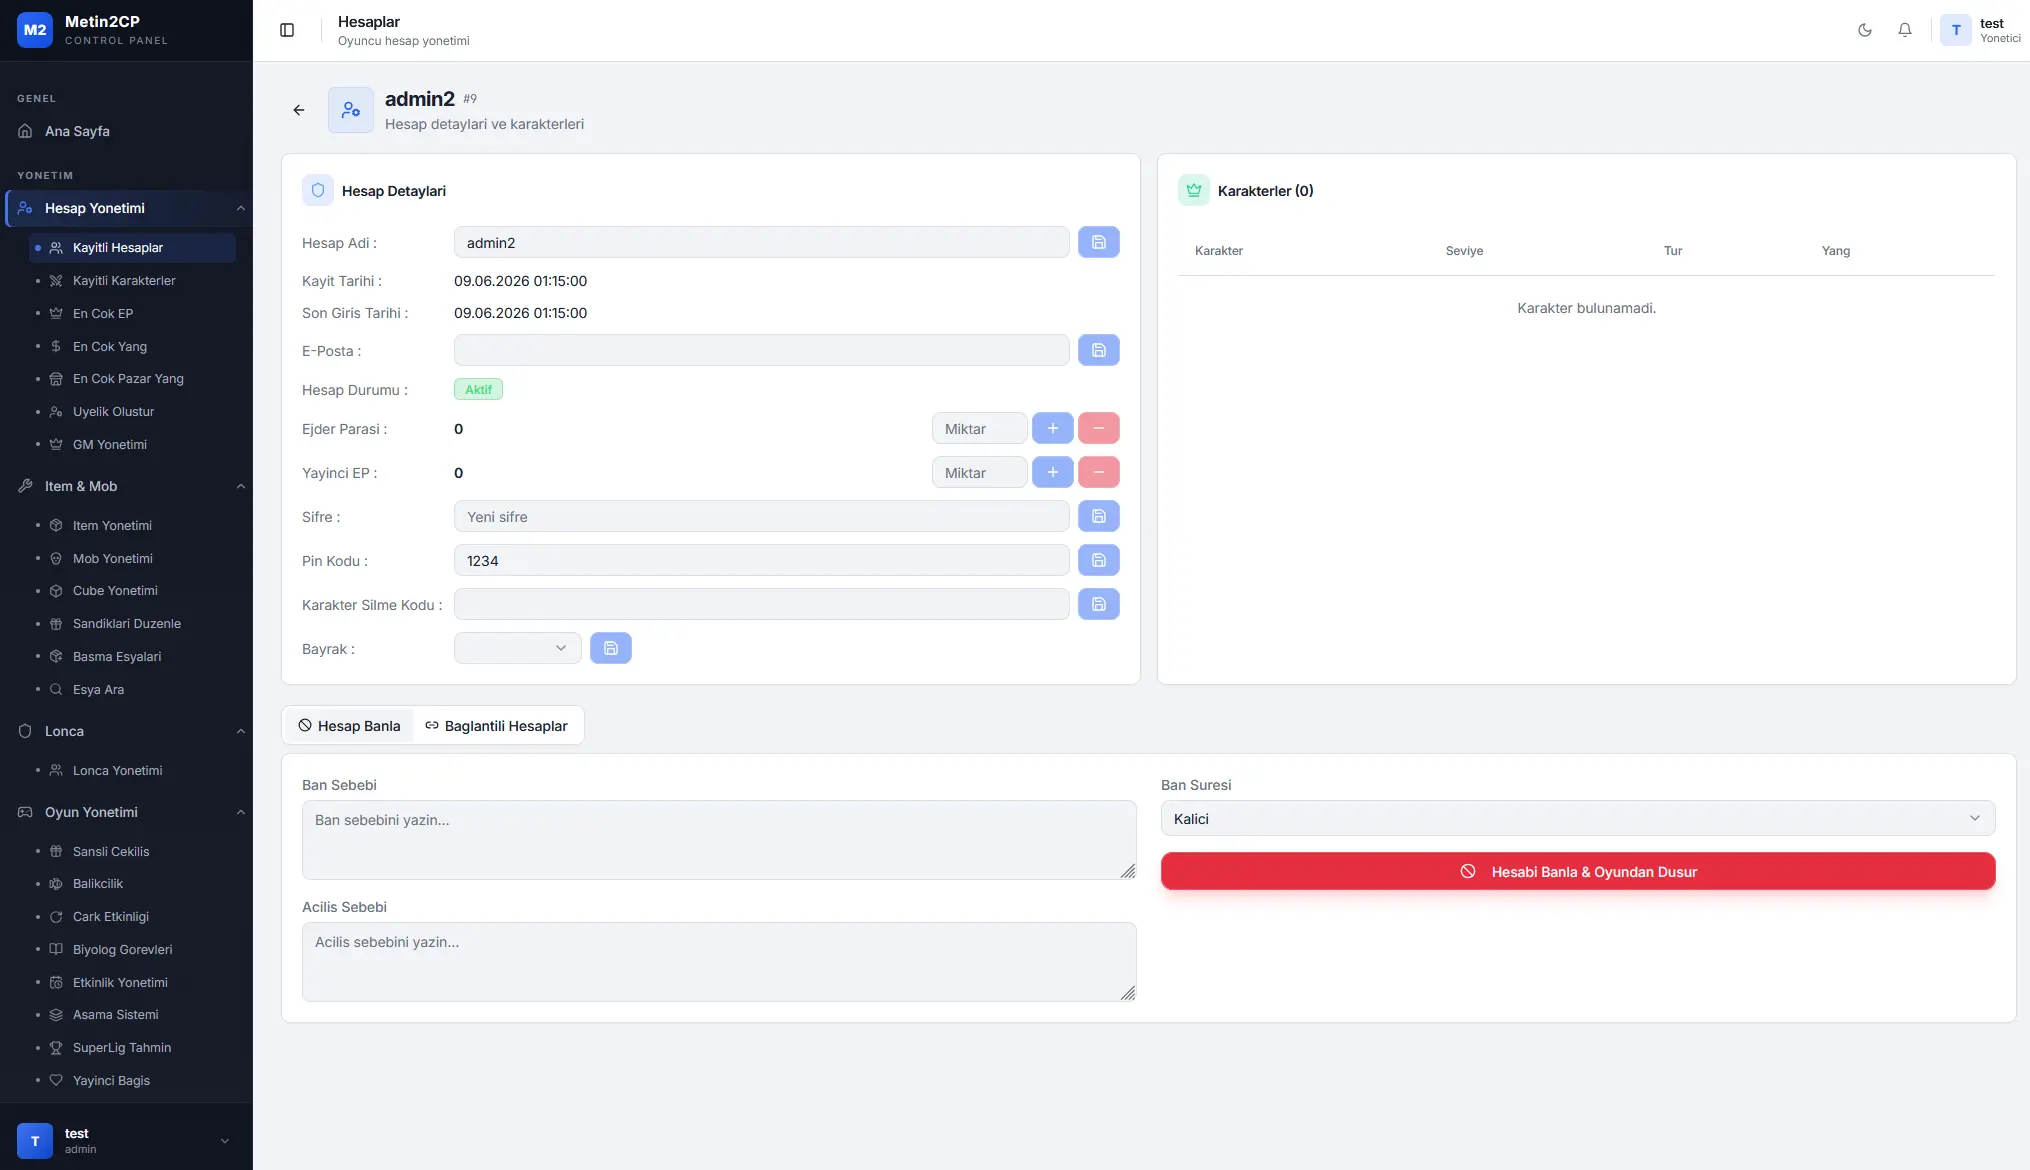Viewport: 2030px width, 1170px height.
Task: Open En Cok EP ranking
Action: (x=132, y=313)
